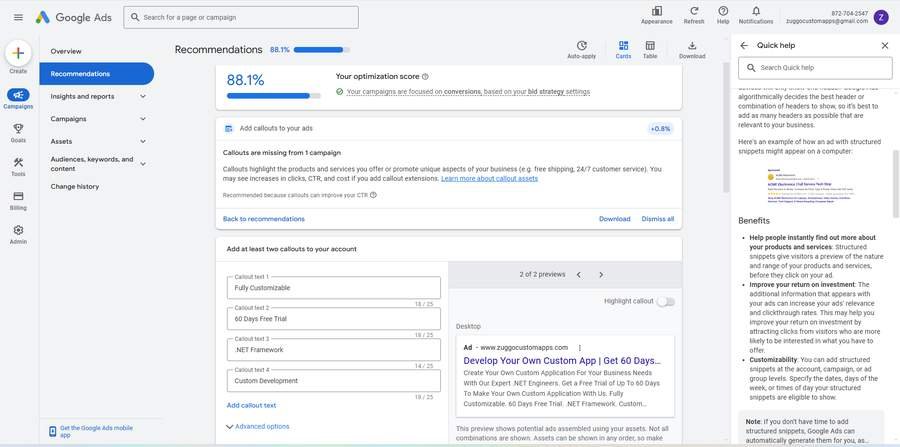The height and width of the screenshot is (447, 900).
Task: Click the 88.1% score bar in card
Action: pyautogui.click(x=274, y=96)
